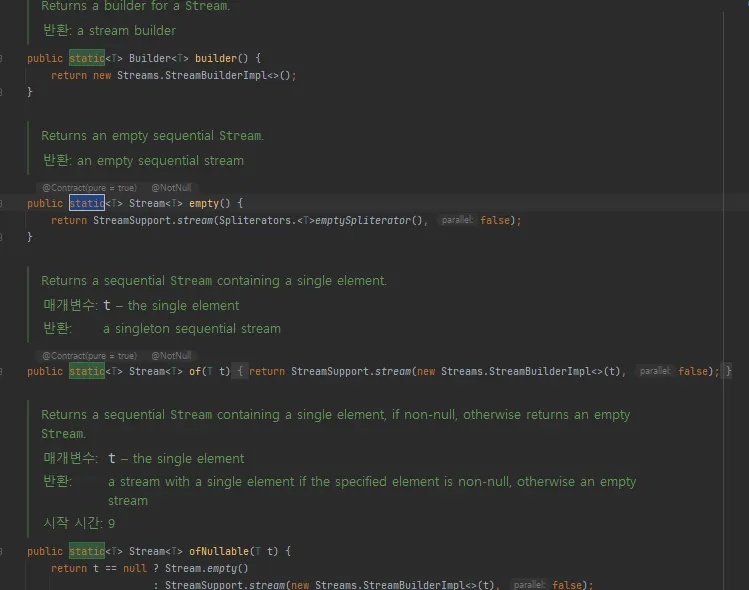749x590 pixels.
Task: Click the return keyword in the ofNullable body
Action: (69, 568)
